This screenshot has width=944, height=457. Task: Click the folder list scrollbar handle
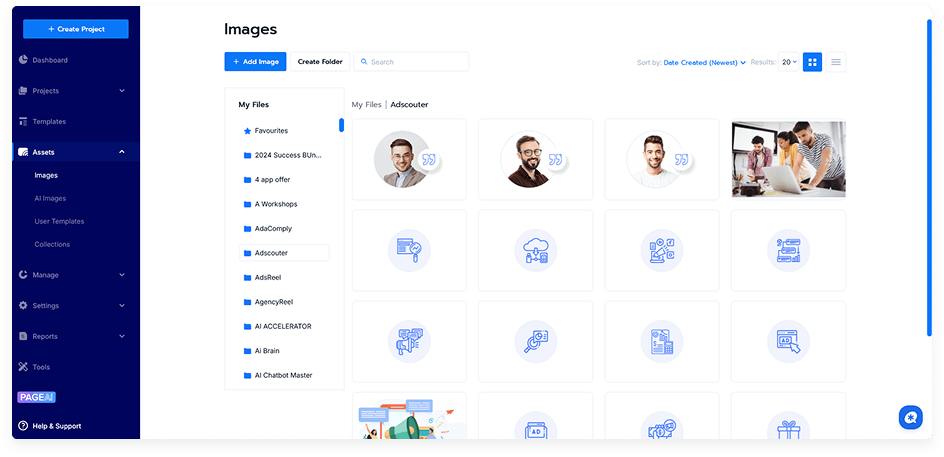(341, 125)
